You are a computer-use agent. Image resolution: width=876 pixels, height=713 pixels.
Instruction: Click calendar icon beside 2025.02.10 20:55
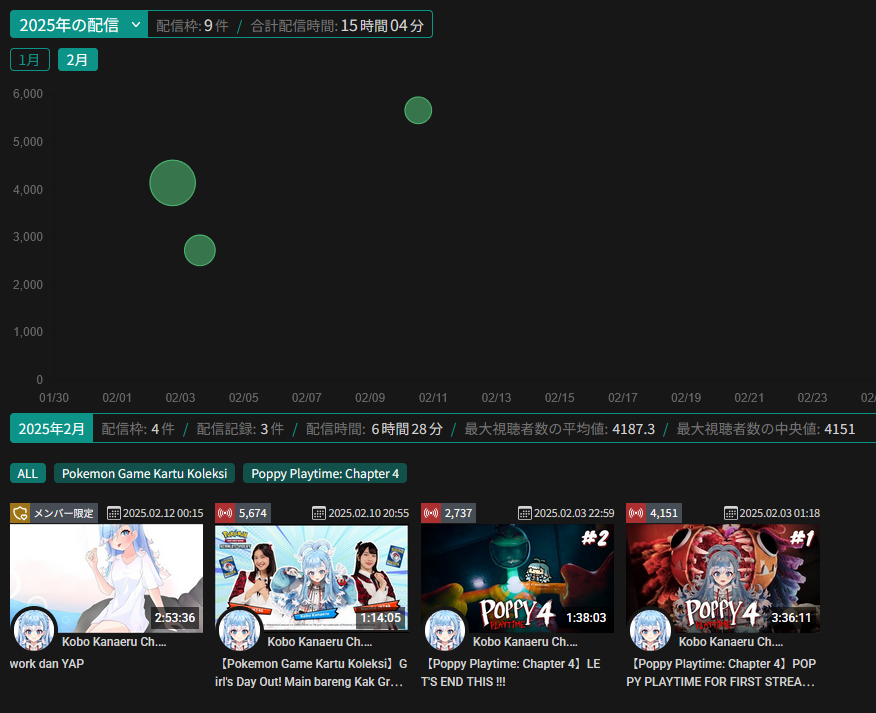point(319,513)
